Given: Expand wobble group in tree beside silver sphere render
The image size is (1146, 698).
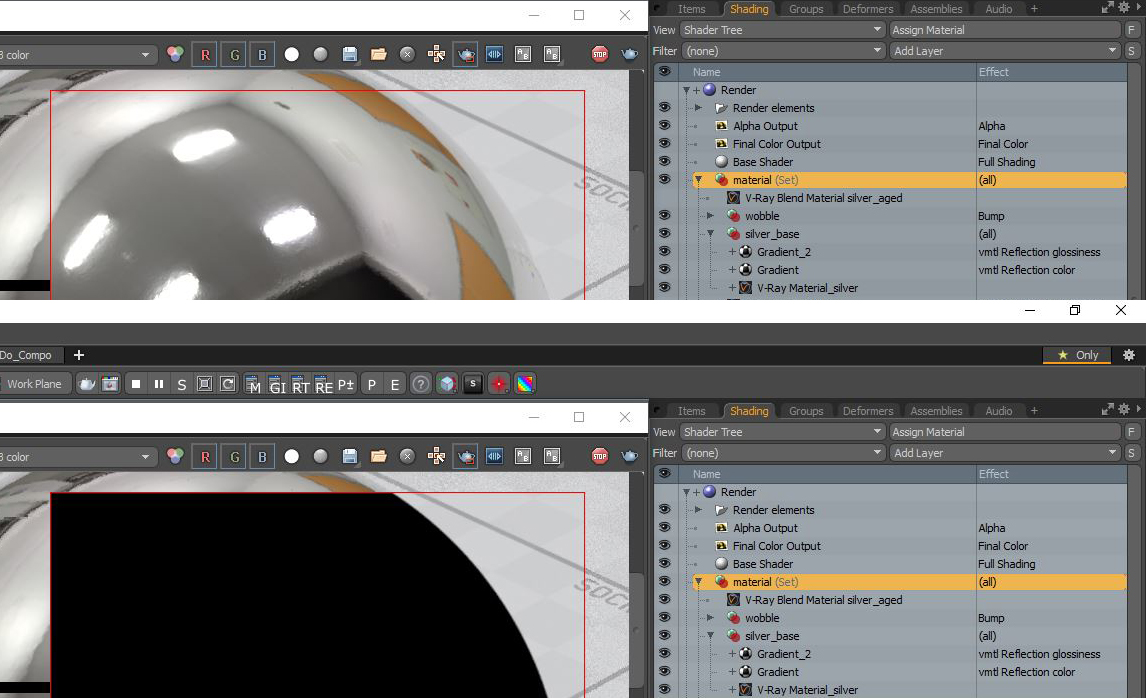Looking at the screenshot, I should pos(710,216).
